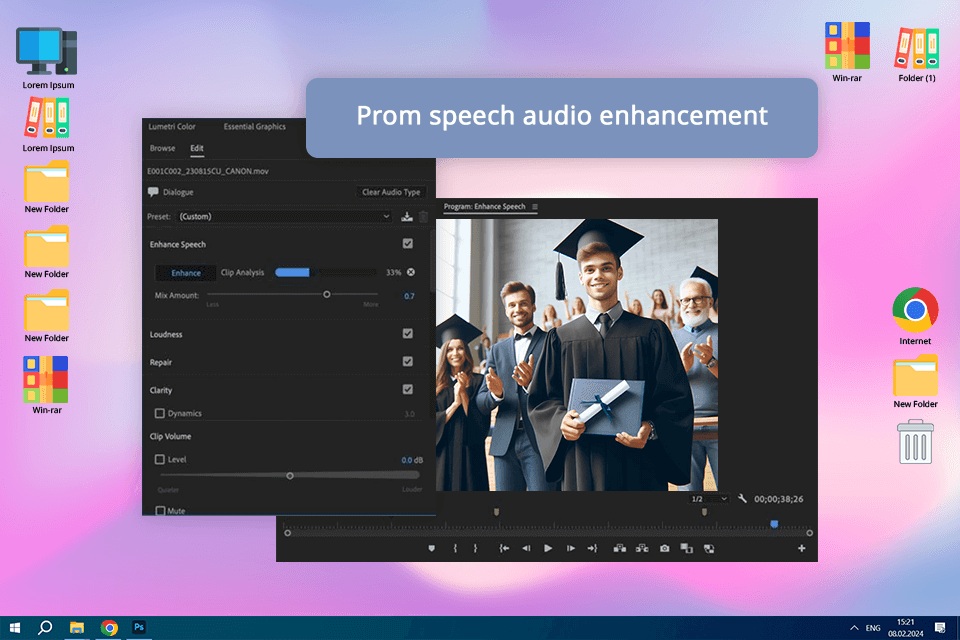The height and width of the screenshot is (640, 960).
Task: Click the Mark In bracket icon
Action: coord(455,549)
